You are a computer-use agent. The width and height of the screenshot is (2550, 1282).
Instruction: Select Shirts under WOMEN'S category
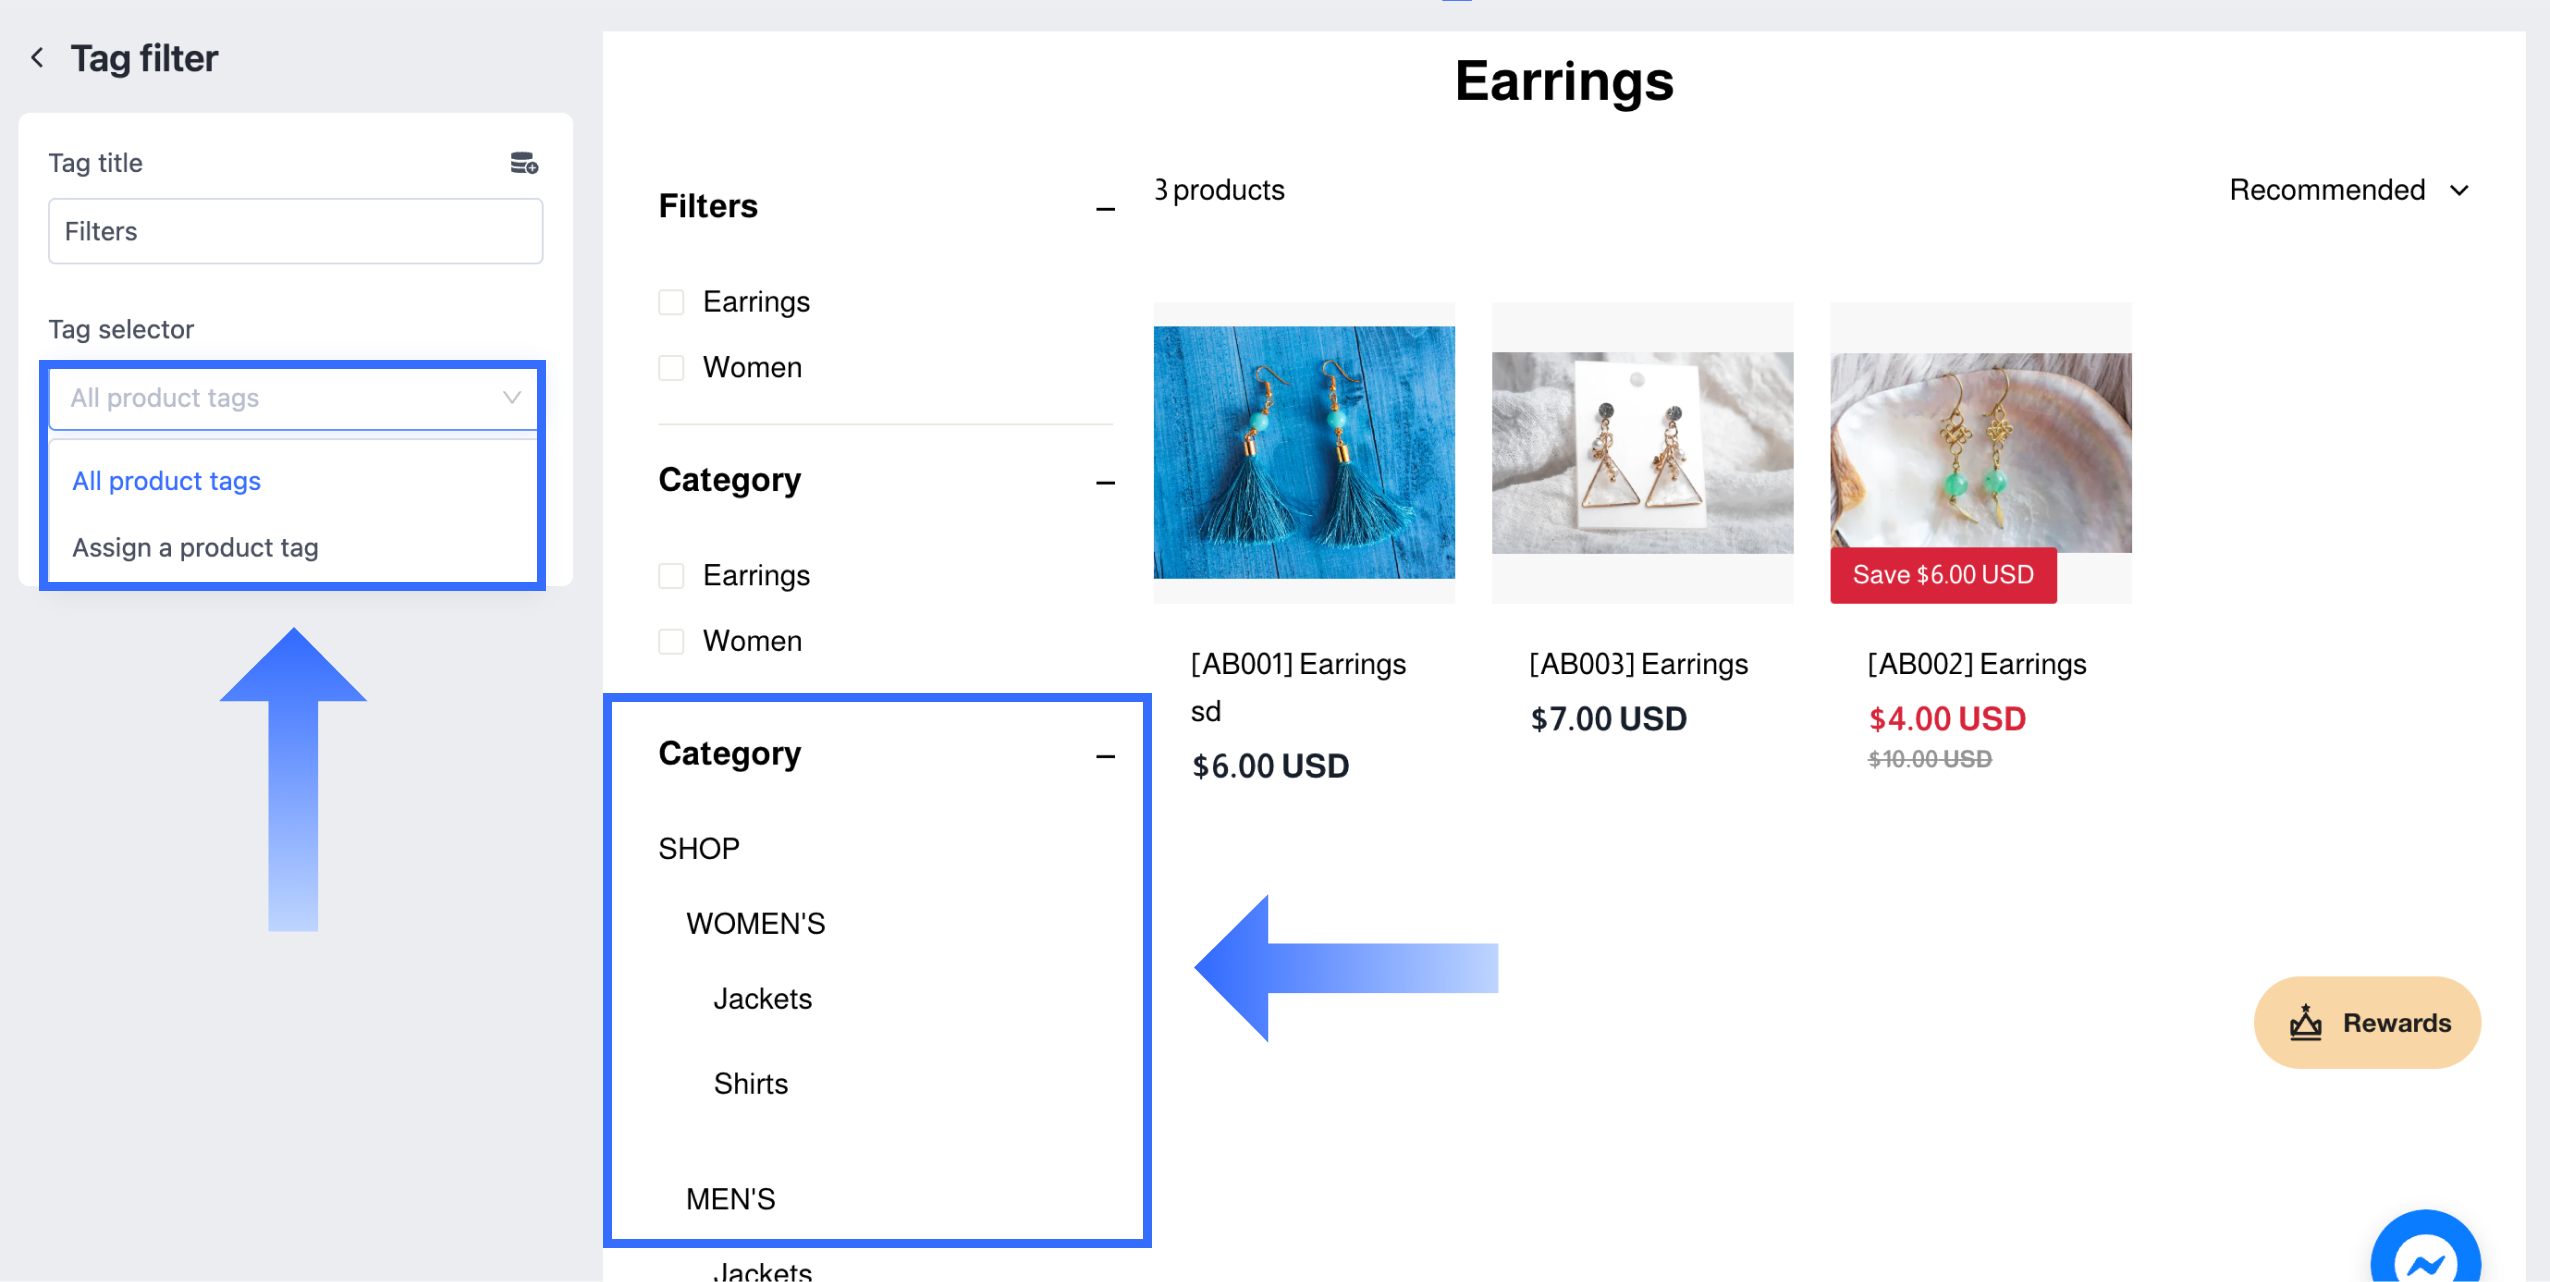point(750,1084)
